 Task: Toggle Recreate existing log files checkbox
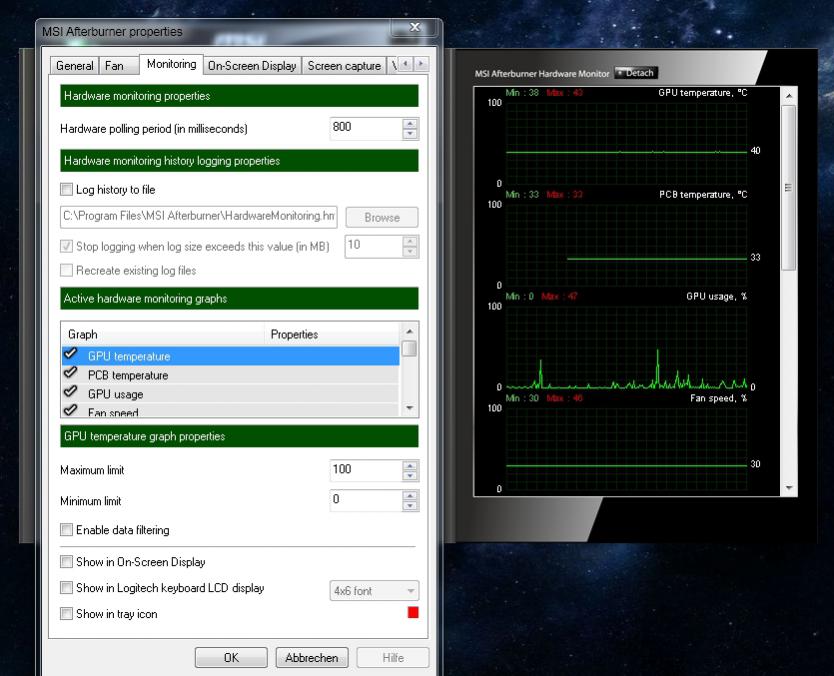pos(66,270)
